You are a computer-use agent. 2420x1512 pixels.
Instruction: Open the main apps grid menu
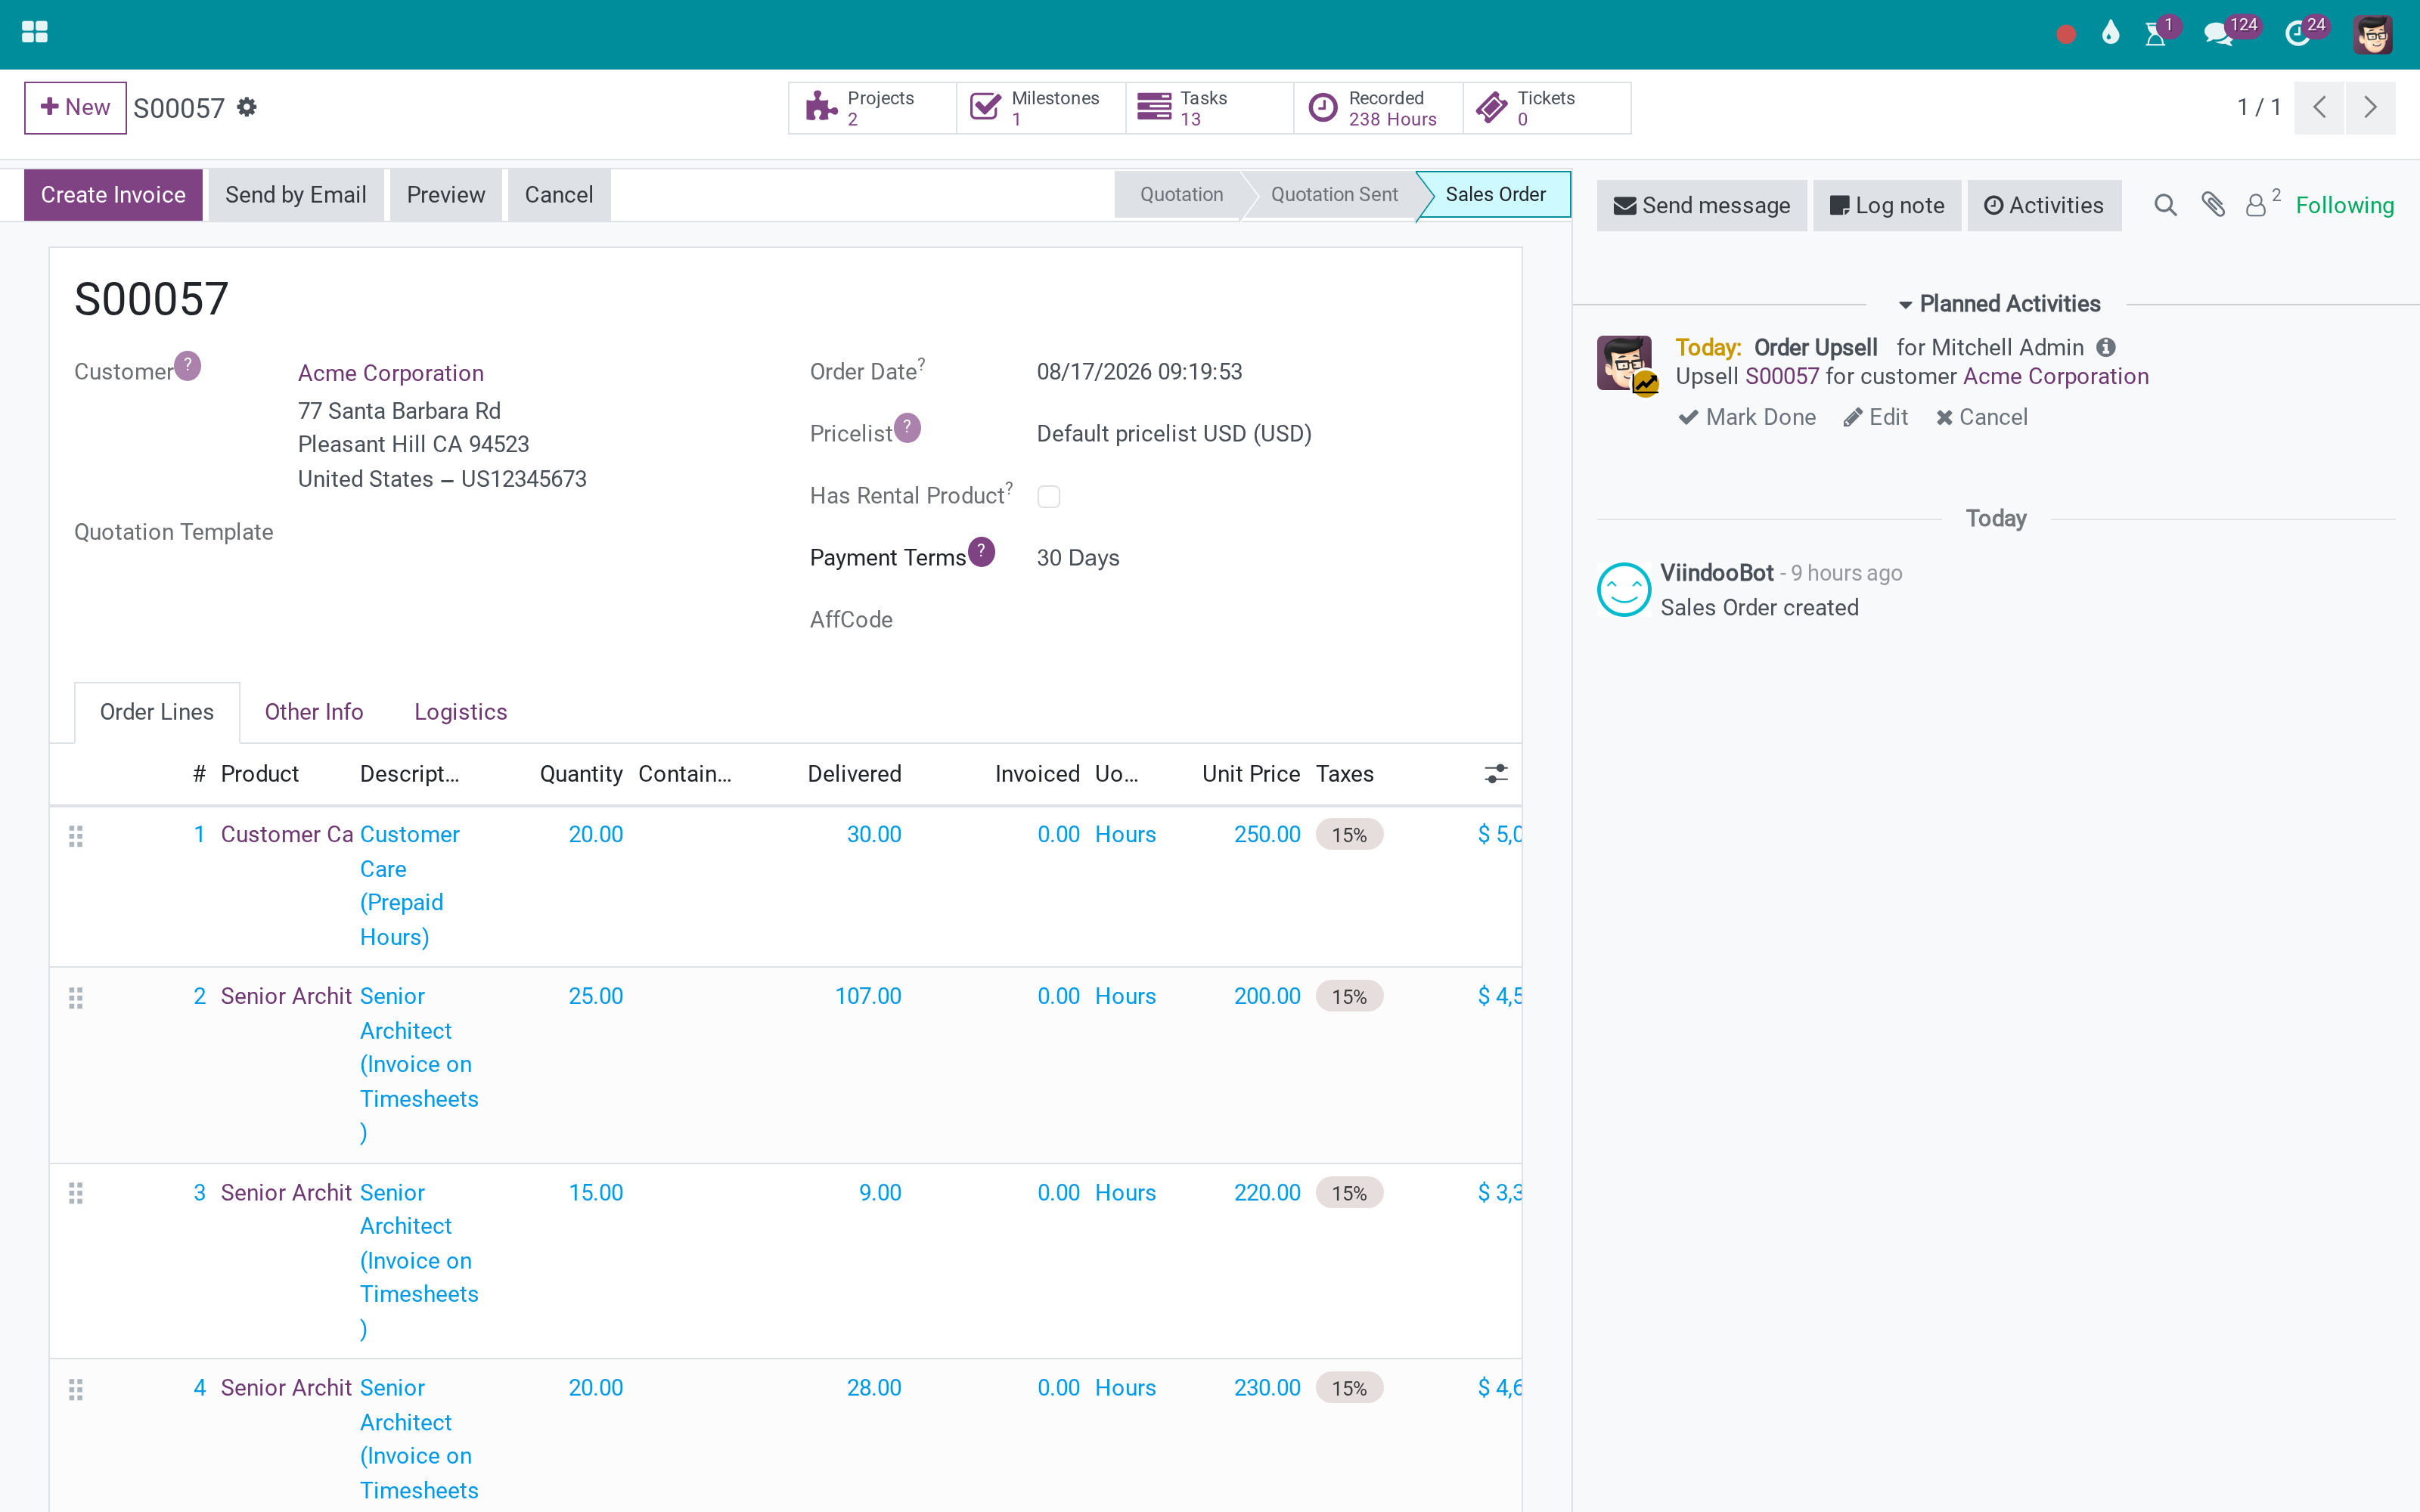coord(34,32)
